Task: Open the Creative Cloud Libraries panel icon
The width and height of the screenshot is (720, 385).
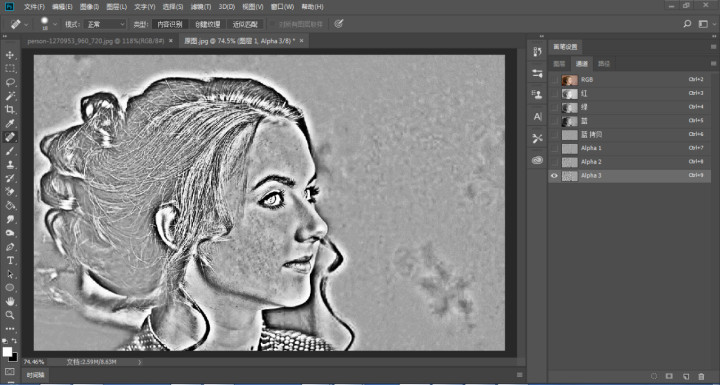Action: coord(537,160)
